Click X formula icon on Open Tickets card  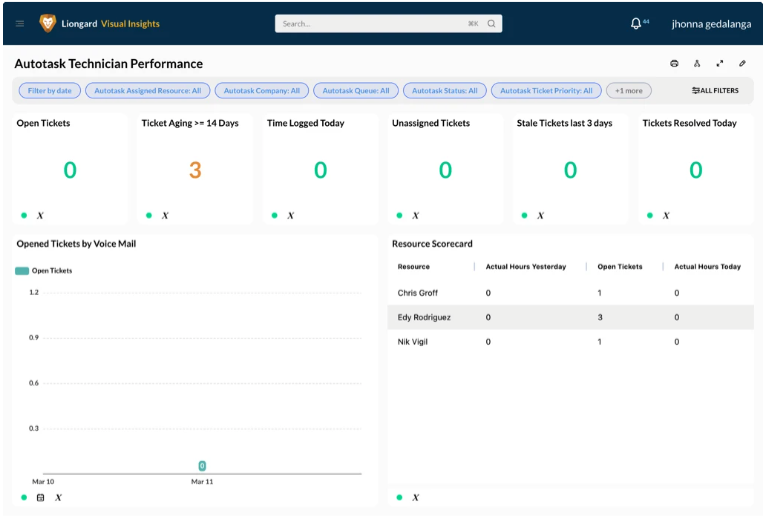tap(40, 215)
